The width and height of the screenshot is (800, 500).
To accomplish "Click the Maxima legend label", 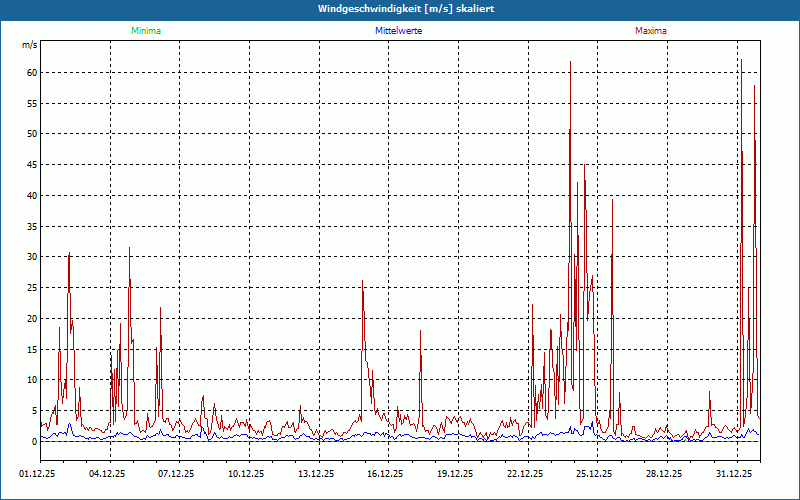I will pyautogui.click(x=651, y=31).
